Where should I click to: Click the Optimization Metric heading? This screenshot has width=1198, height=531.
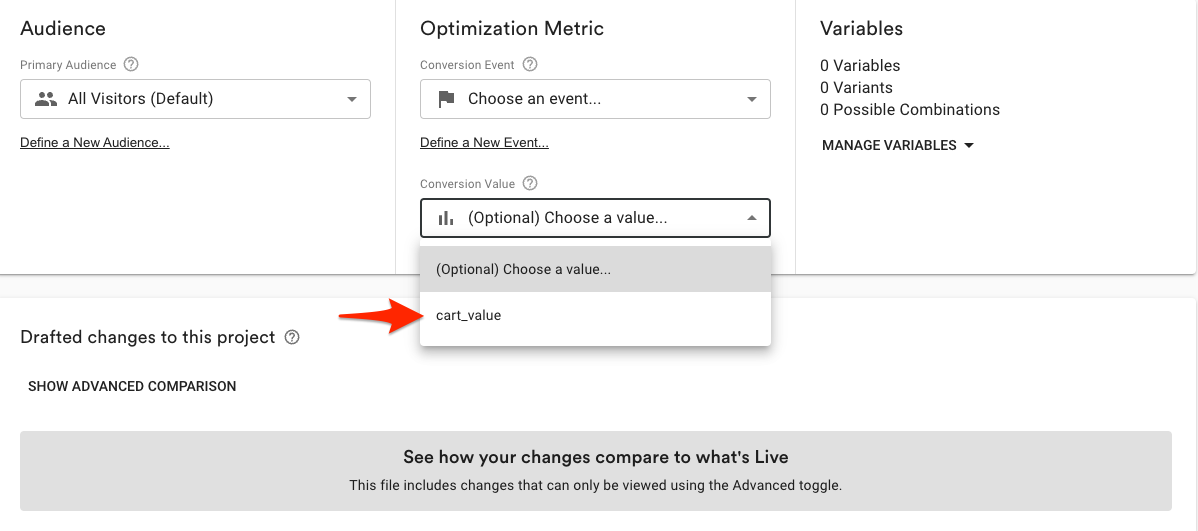coord(512,28)
